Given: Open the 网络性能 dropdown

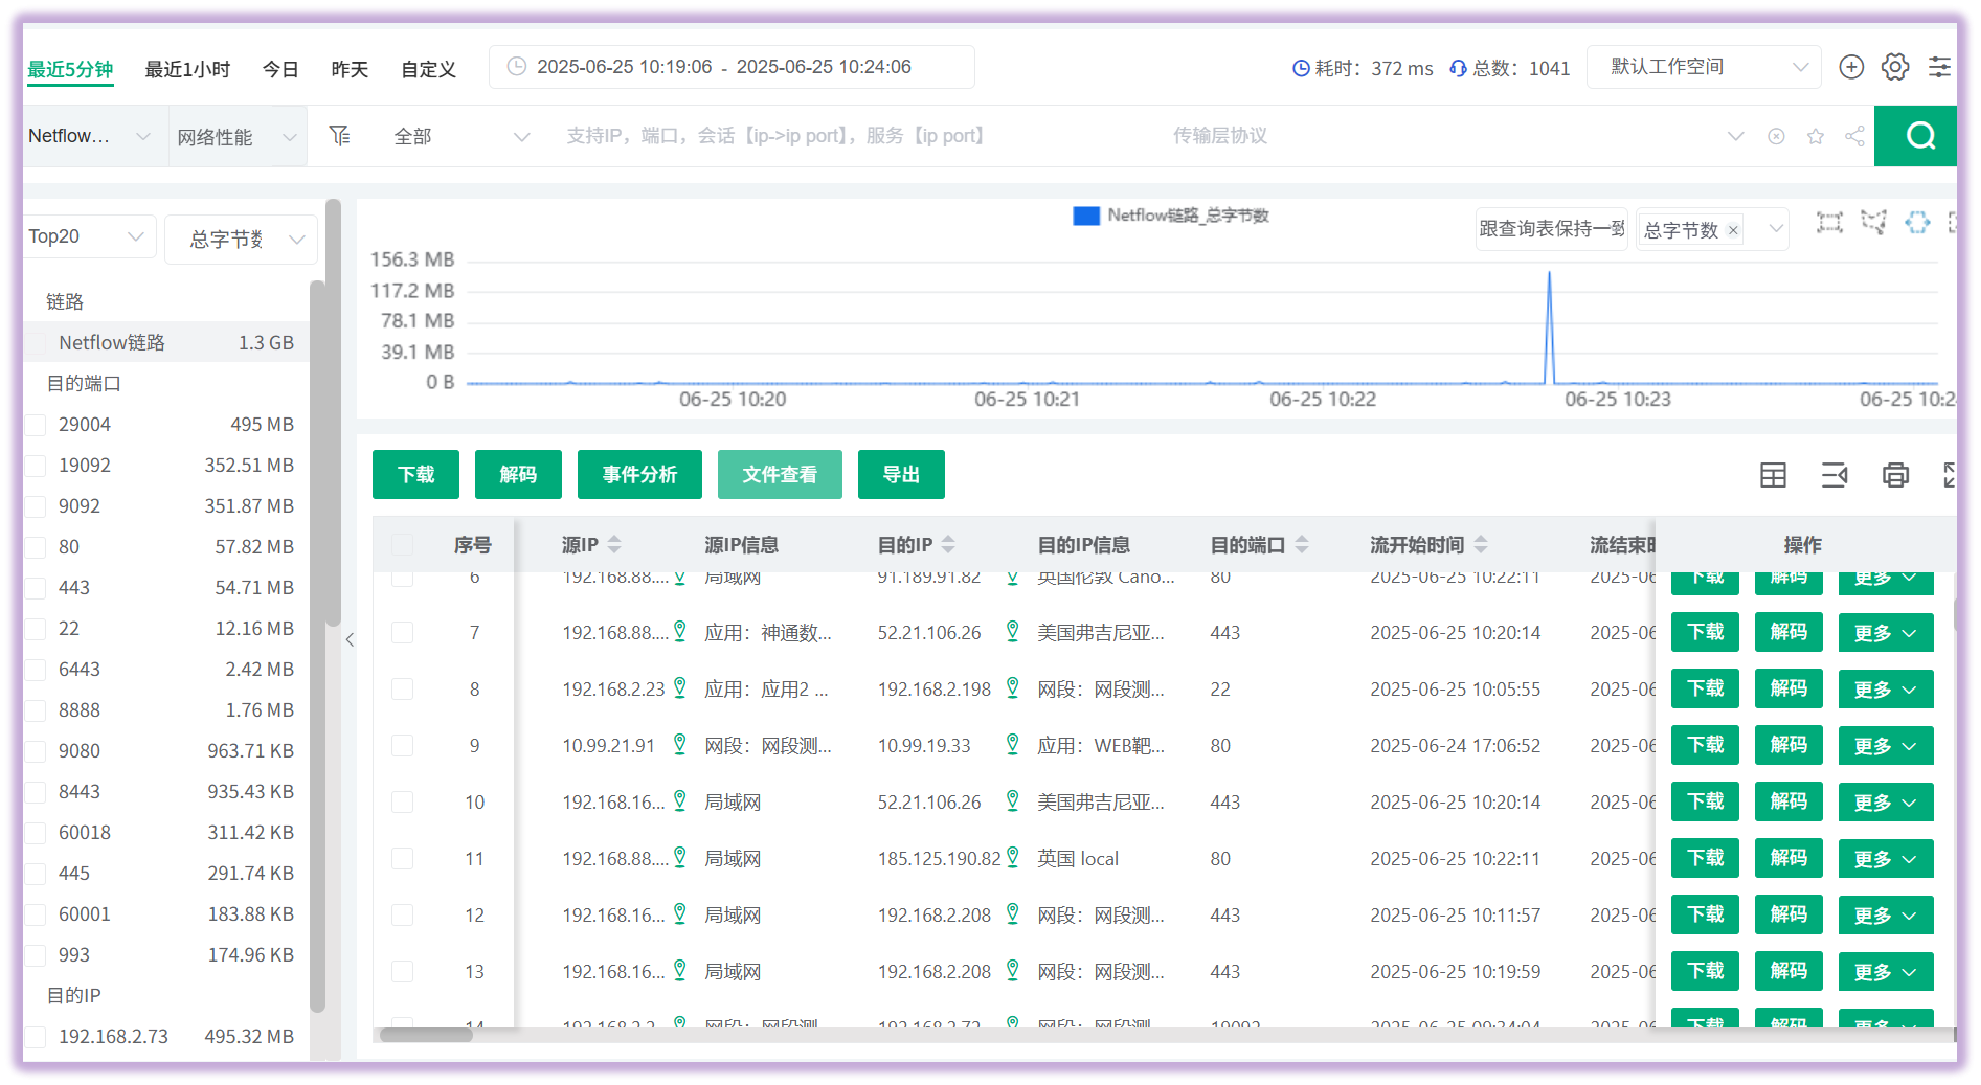Looking at the screenshot, I should (237, 137).
